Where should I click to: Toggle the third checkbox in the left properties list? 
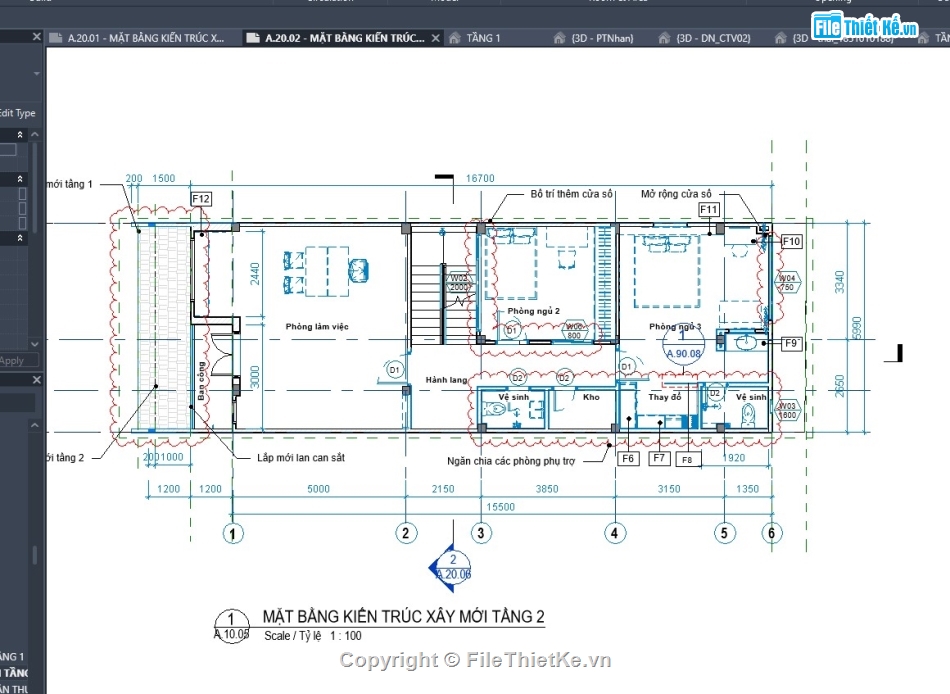point(22,221)
